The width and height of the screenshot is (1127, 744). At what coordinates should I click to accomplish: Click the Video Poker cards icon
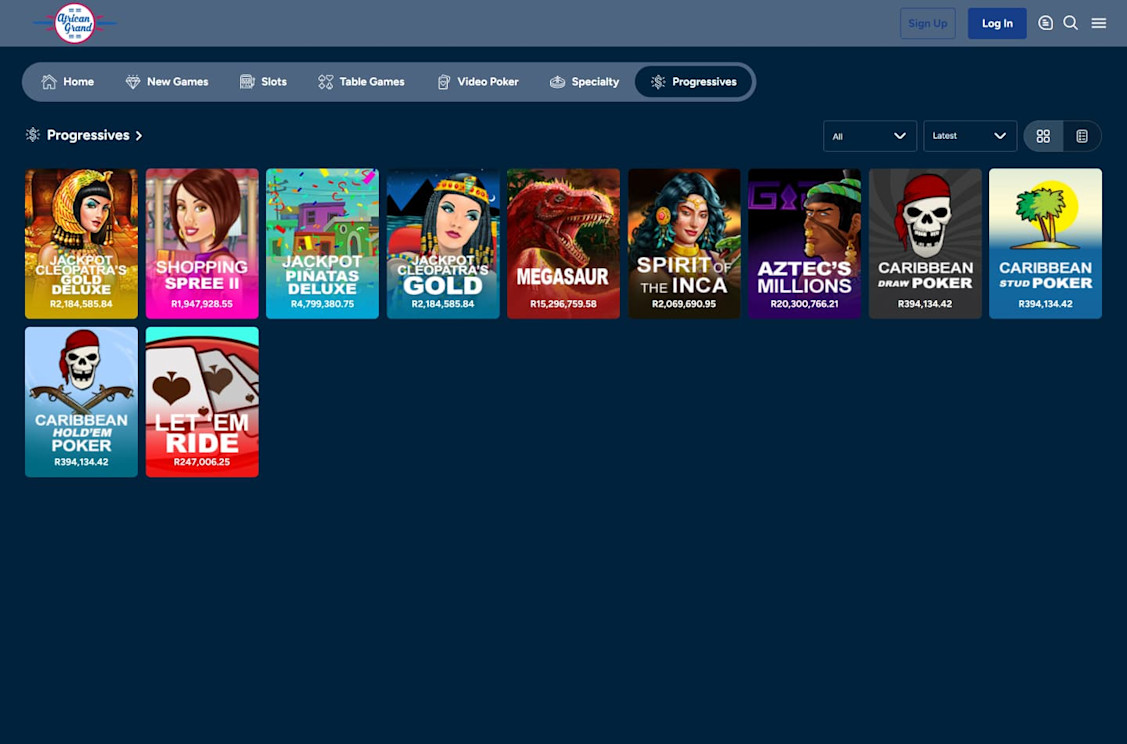443,82
